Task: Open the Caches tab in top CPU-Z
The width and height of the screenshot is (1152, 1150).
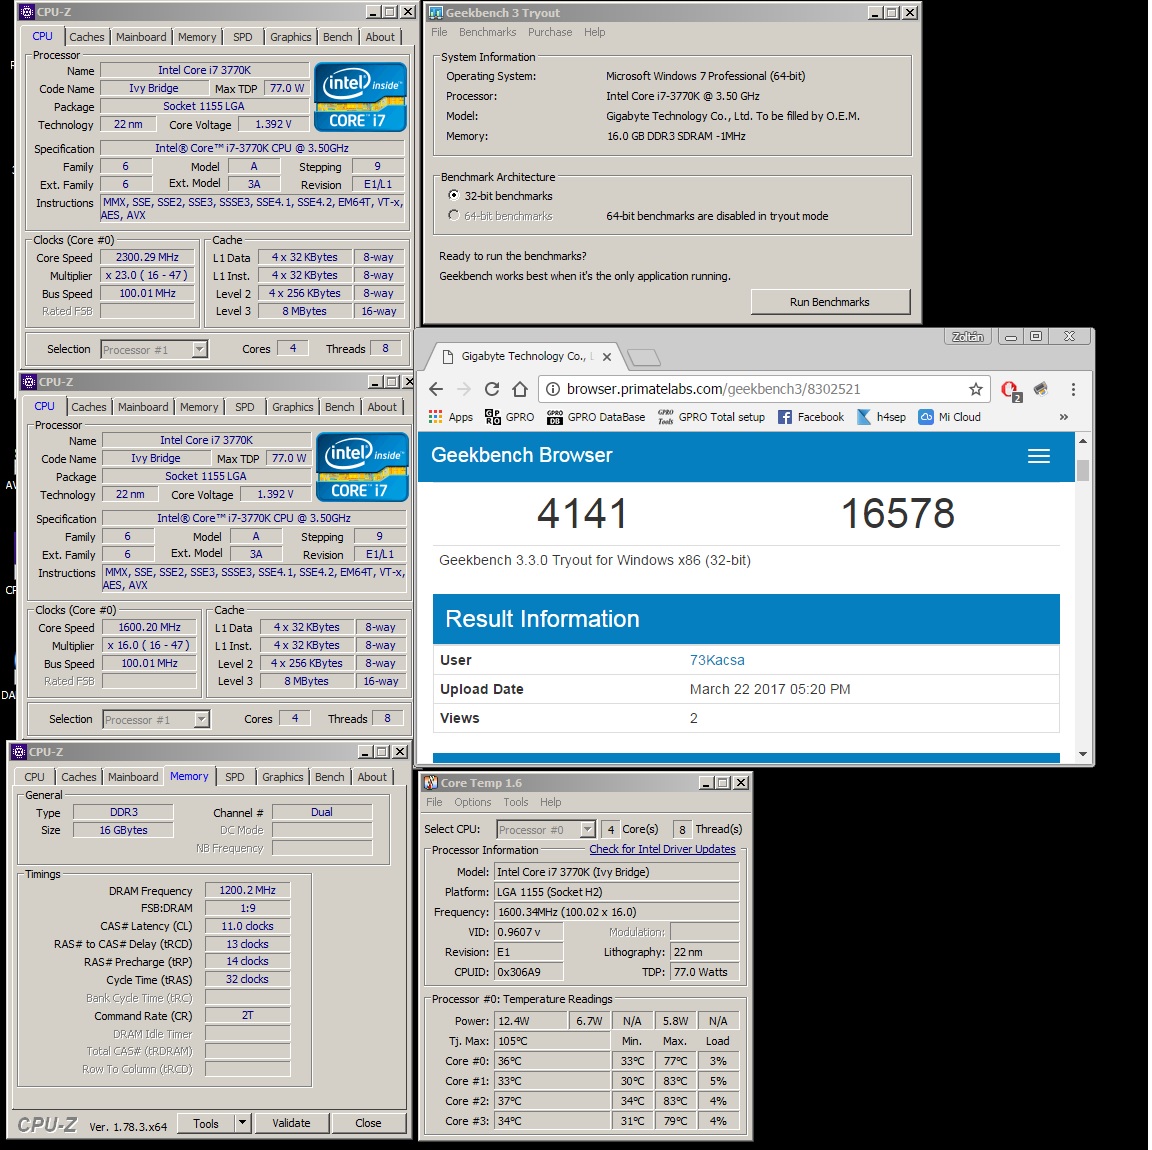Action: pos(87,37)
